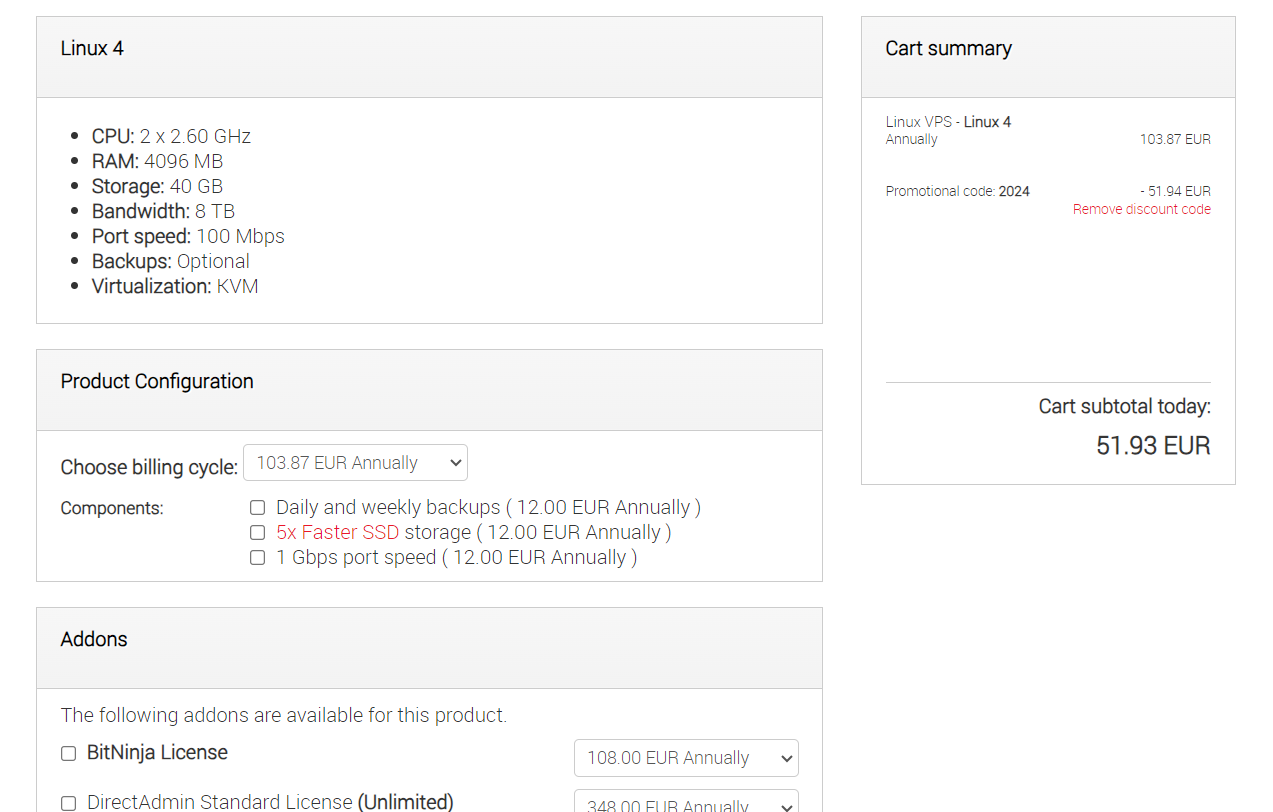The height and width of the screenshot is (812, 1273).
Task: Click 'The following addons are available' text
Action: (x=283, y=715)
